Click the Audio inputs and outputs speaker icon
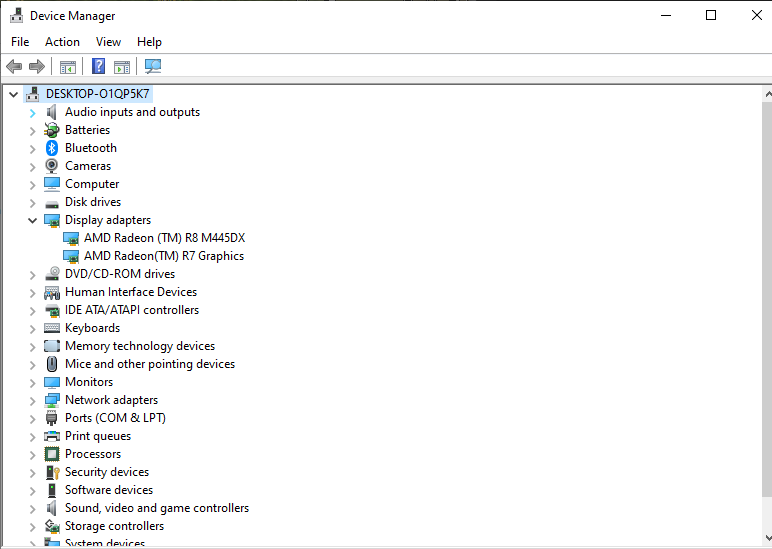Image resolution: width=772 pixels, height=549 pixels. coord(52,112)
